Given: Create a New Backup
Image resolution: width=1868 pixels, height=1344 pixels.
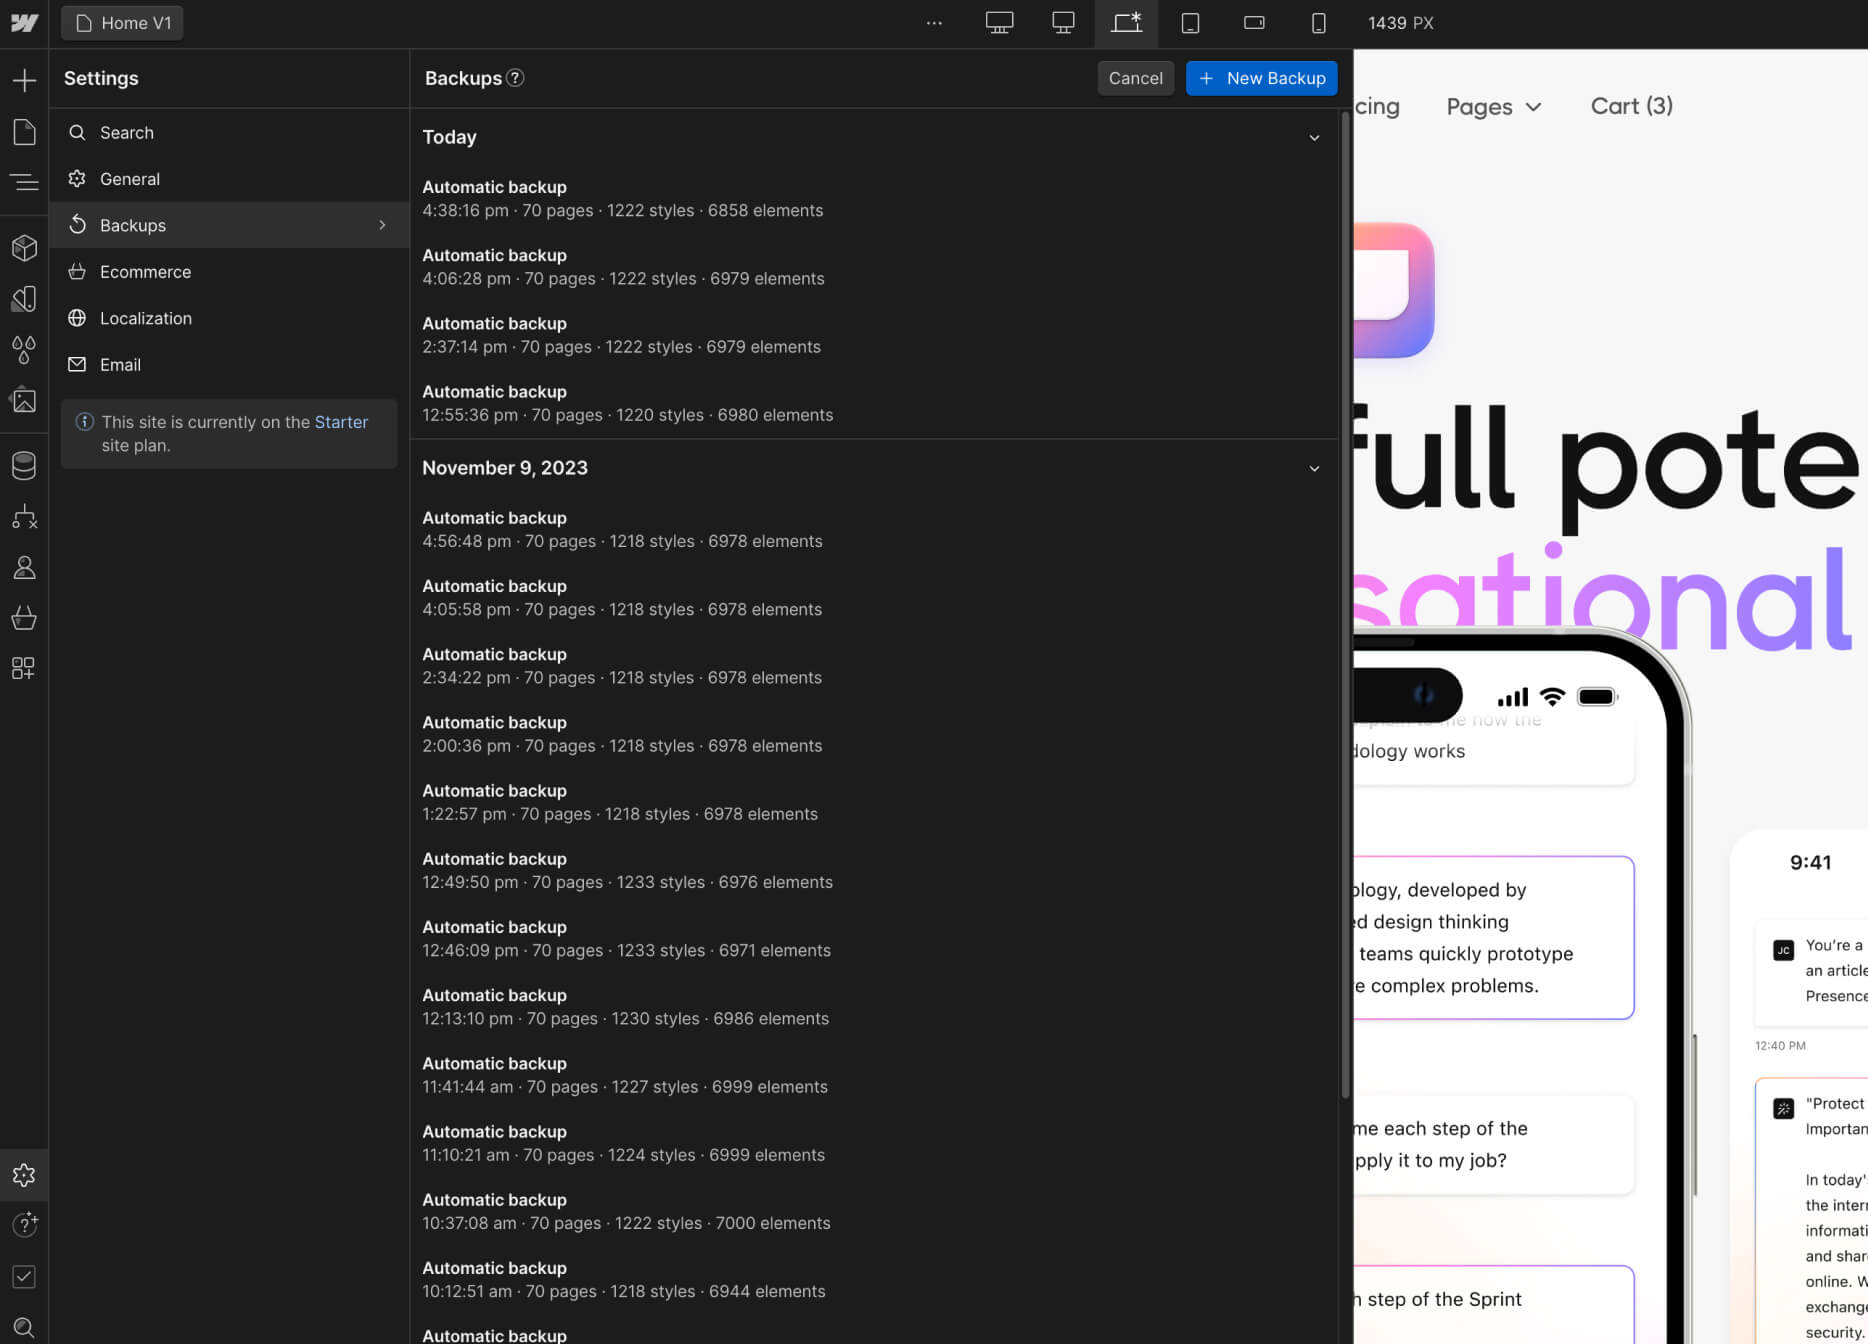Looking at the screenshot, I should 1261,78.
